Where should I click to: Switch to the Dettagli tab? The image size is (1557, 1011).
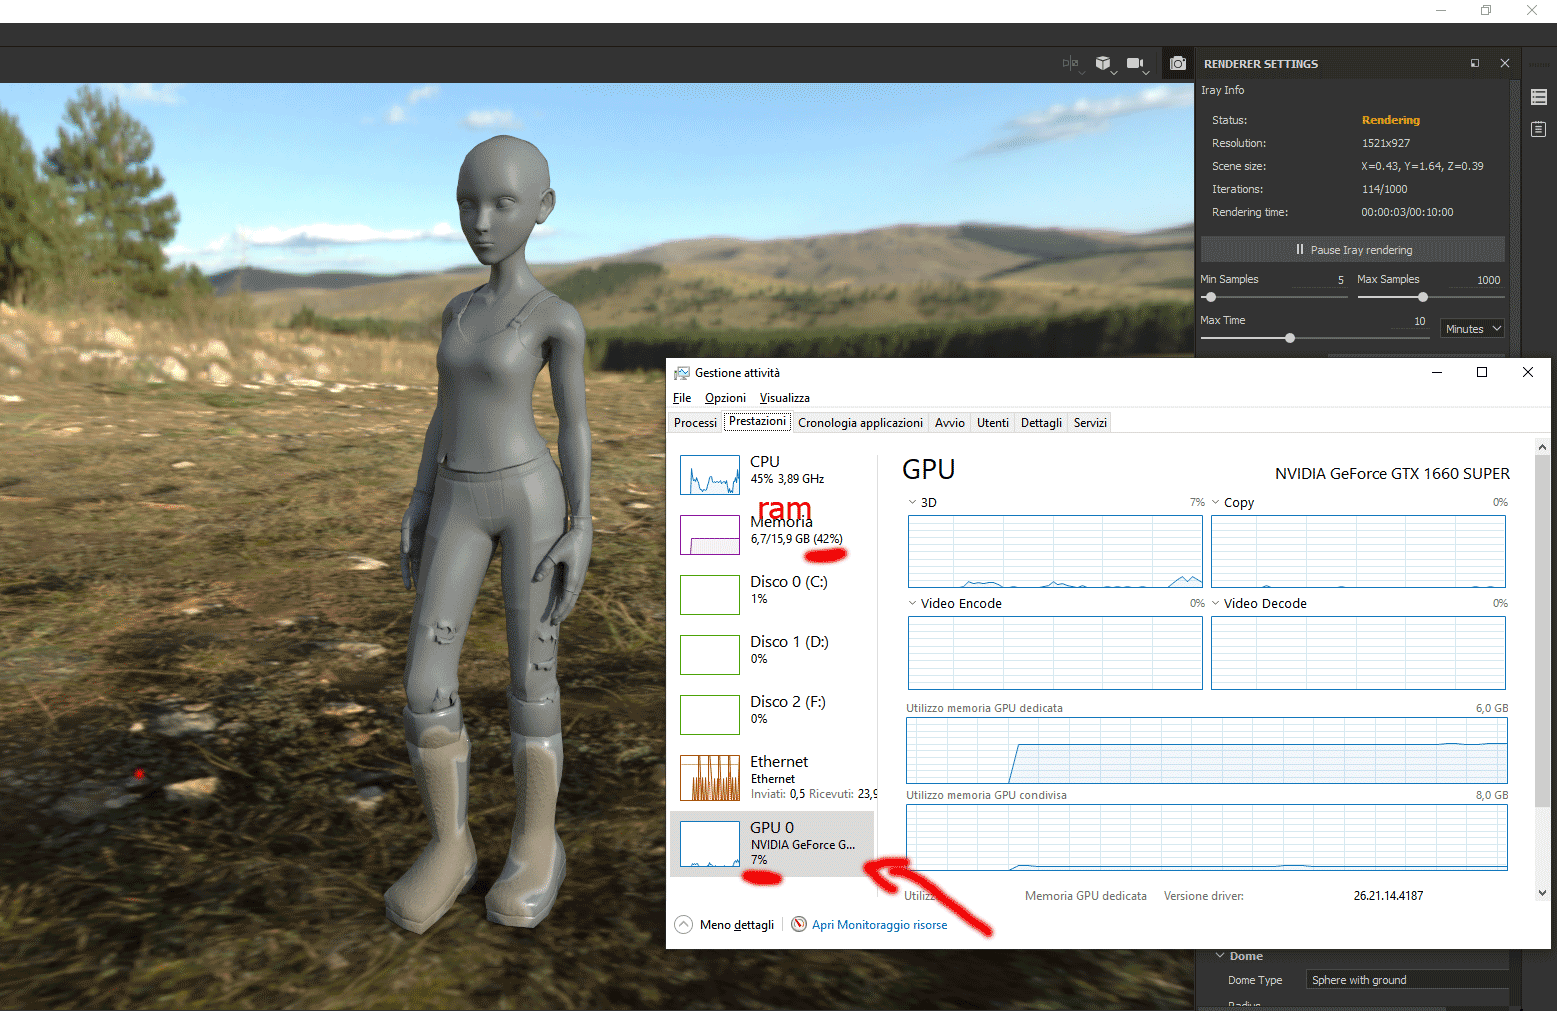pyautogui.click(x=1041, y=423)
